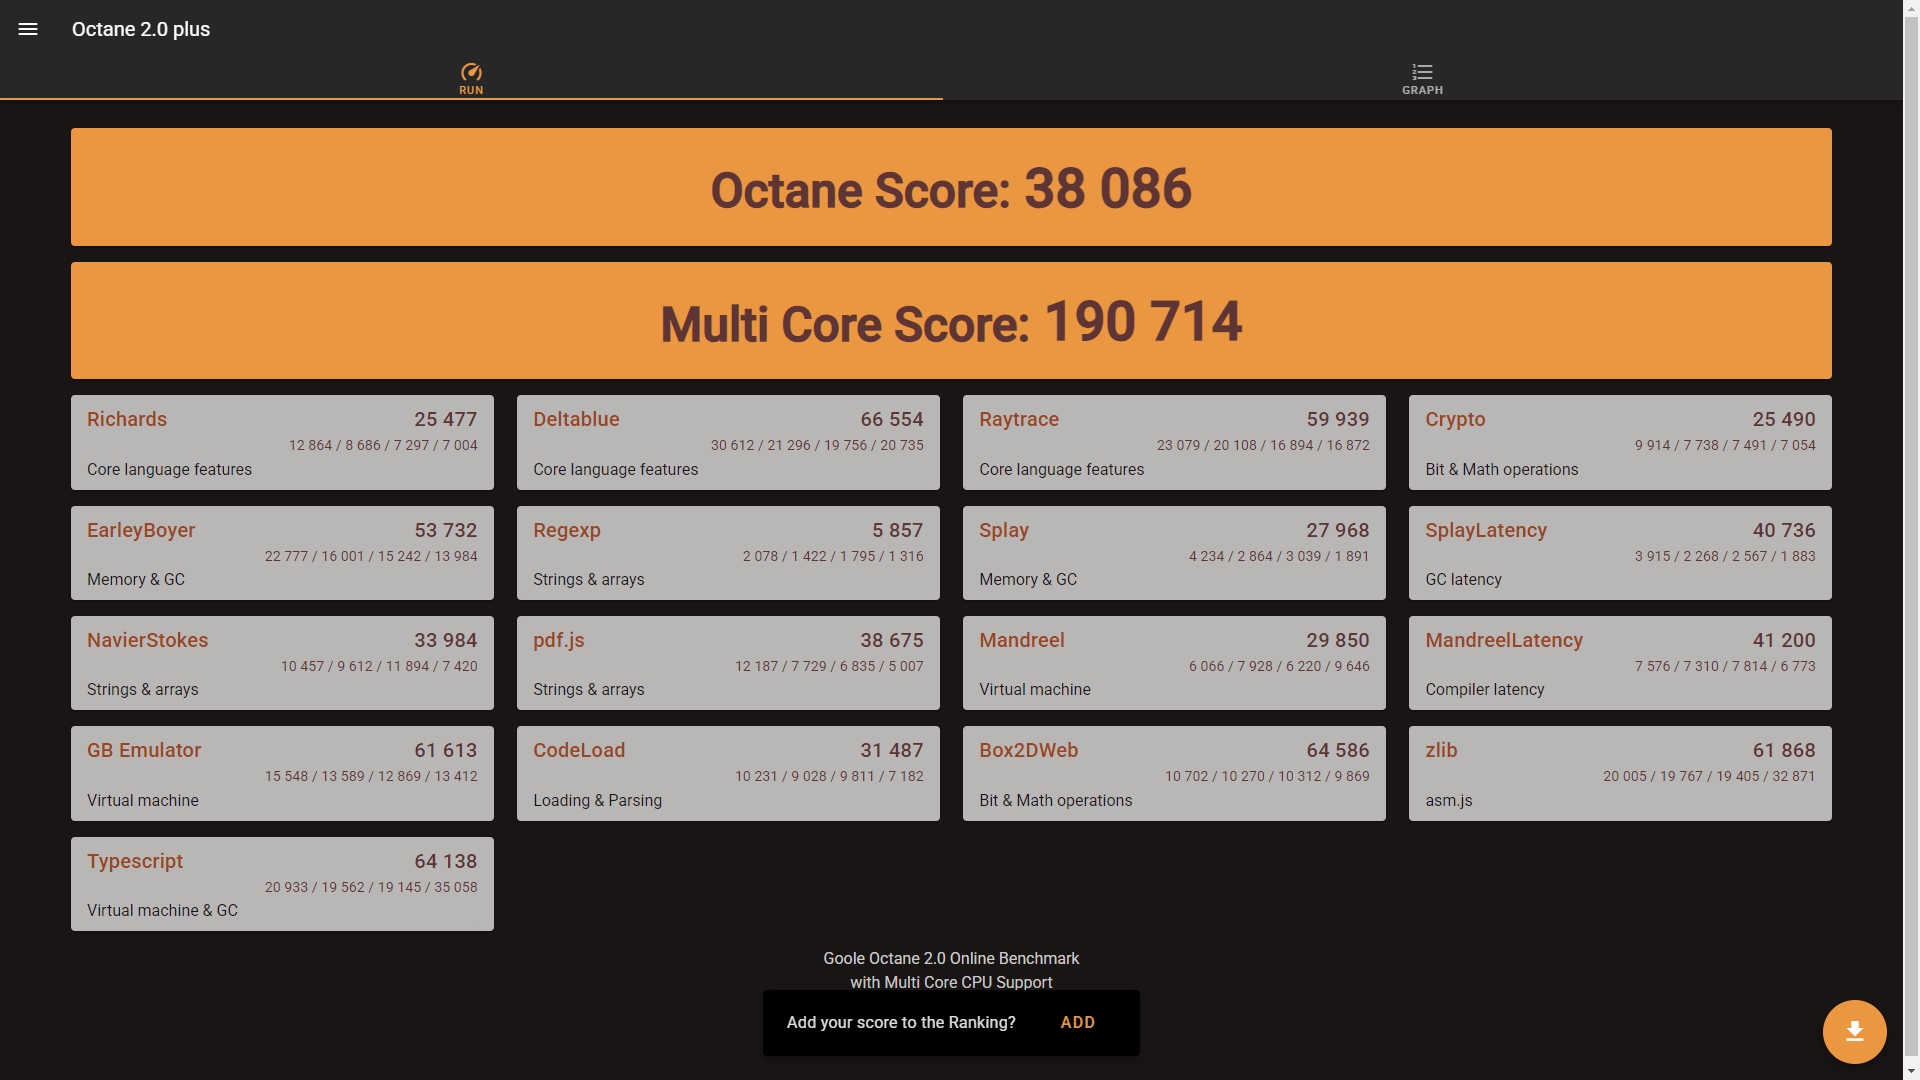The width and height of the screenshot is (1920, 1080).
Task: Click 'Add your score to the Ranking?' message
Action: pyautogui.click(x=901, y=1022)
